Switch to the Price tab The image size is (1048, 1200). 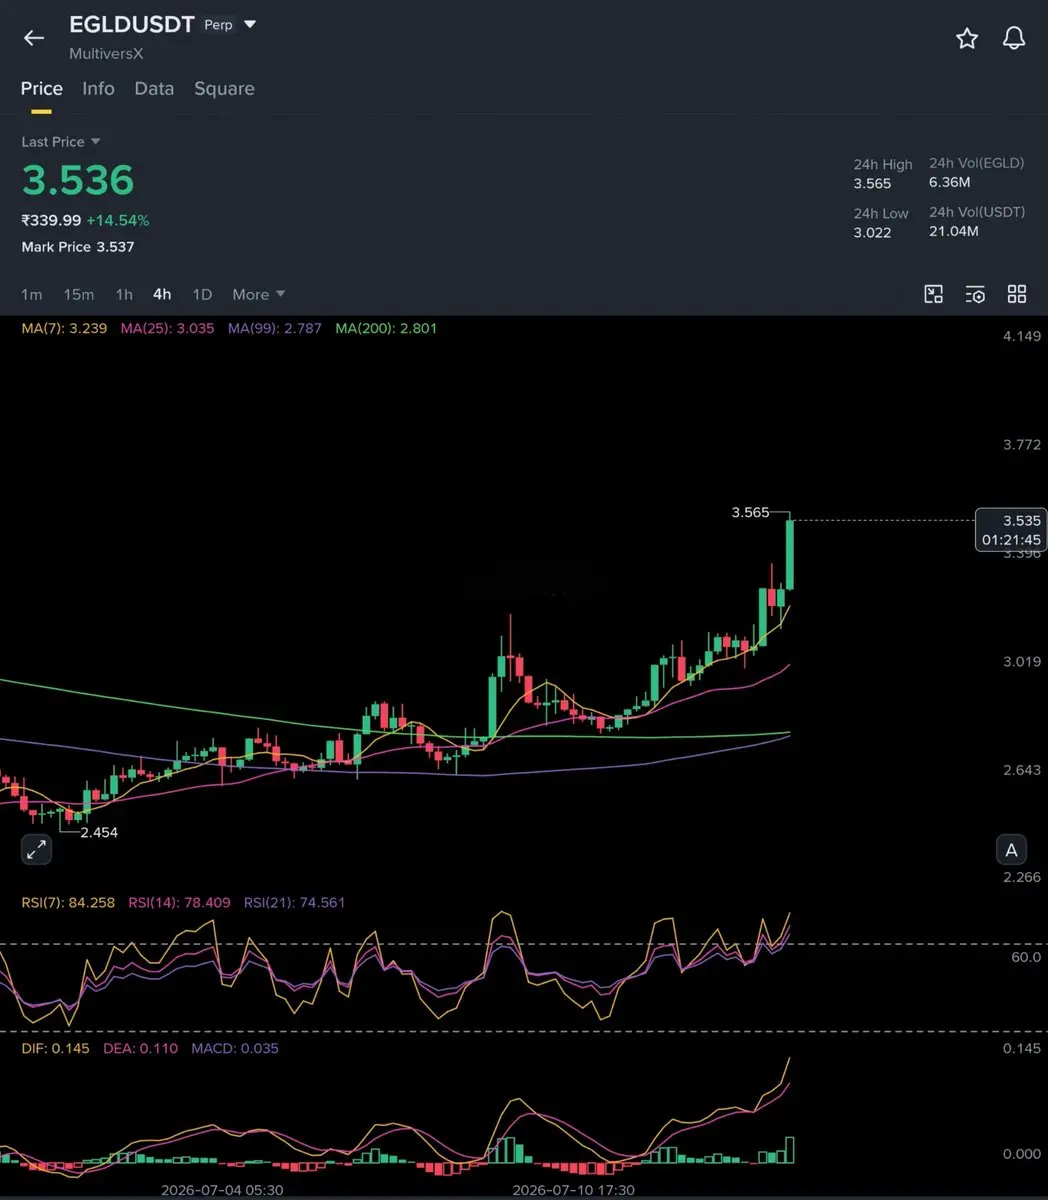(42, 88)
